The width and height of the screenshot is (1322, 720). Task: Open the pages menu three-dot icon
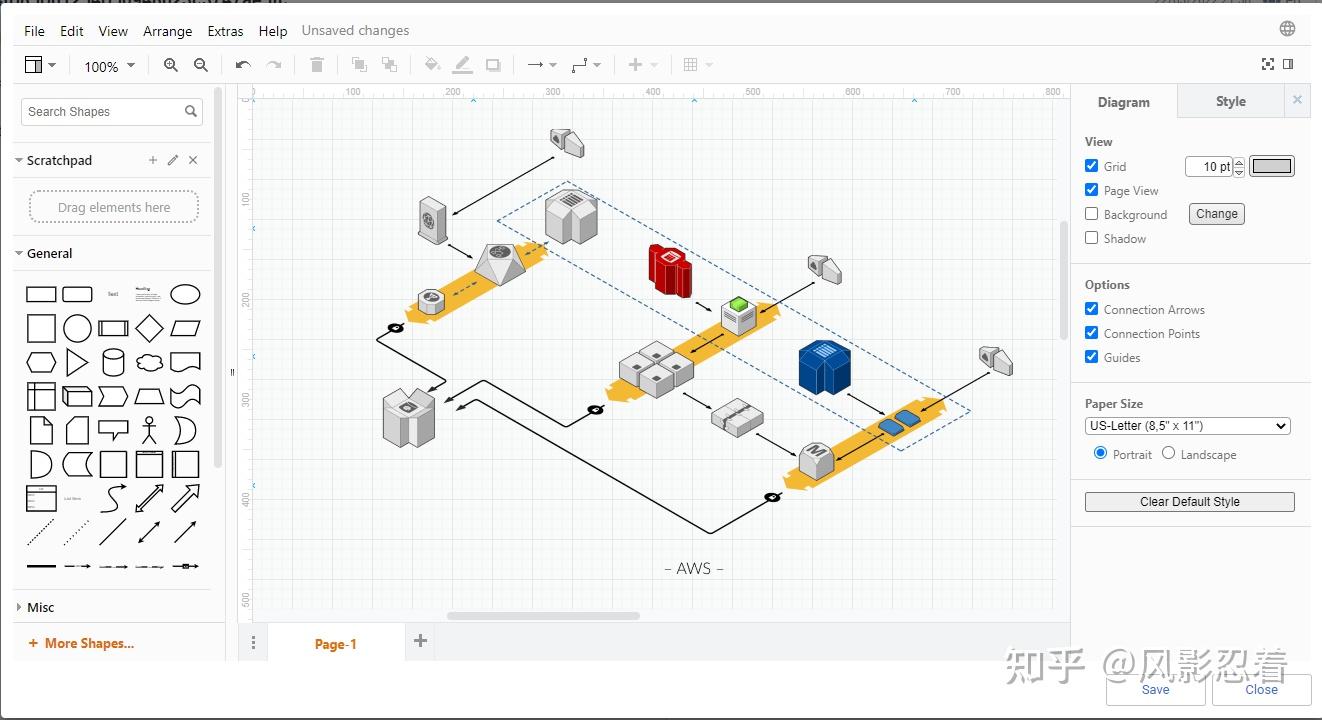pos(253,642)
